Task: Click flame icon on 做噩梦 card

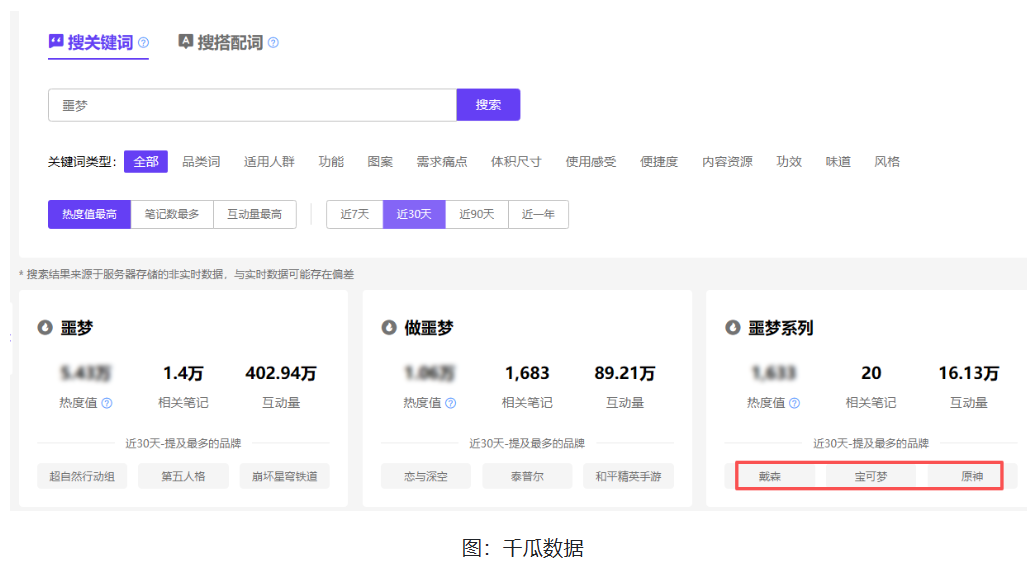Action: click(x=389, y=328)
